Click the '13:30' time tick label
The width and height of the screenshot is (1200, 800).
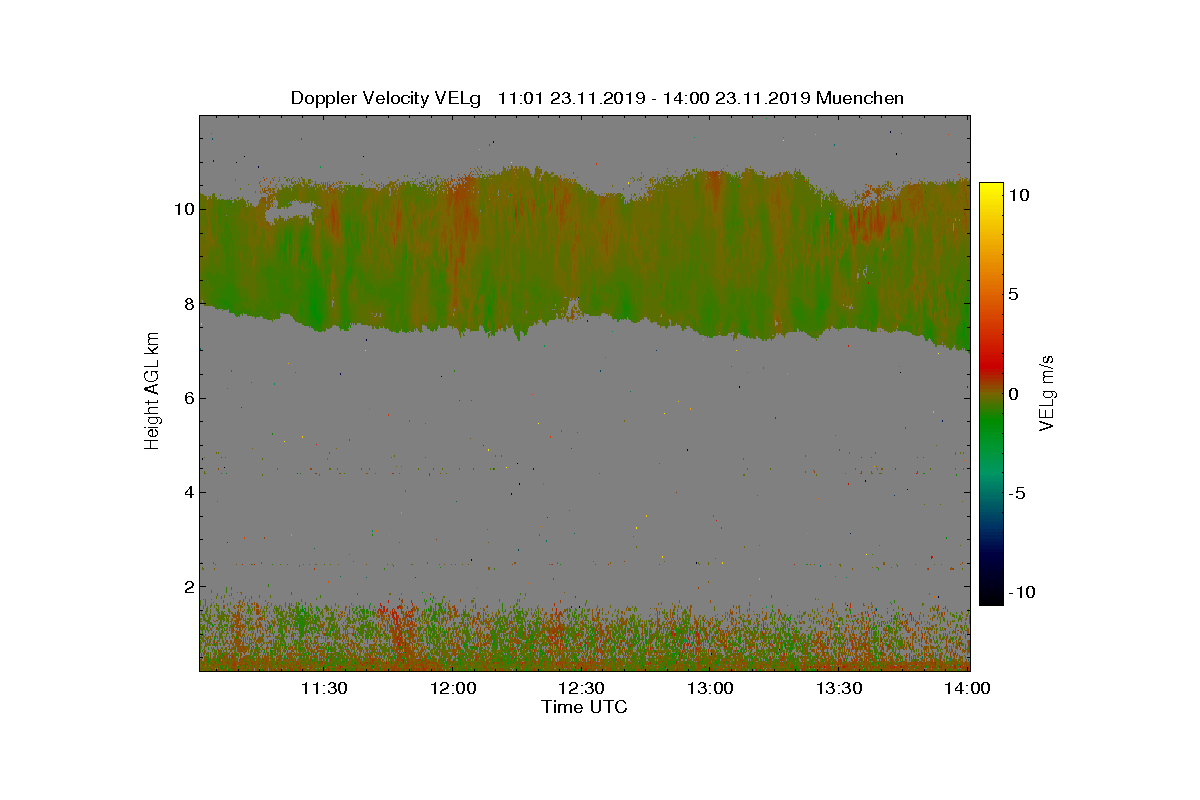tap(839, 688)
